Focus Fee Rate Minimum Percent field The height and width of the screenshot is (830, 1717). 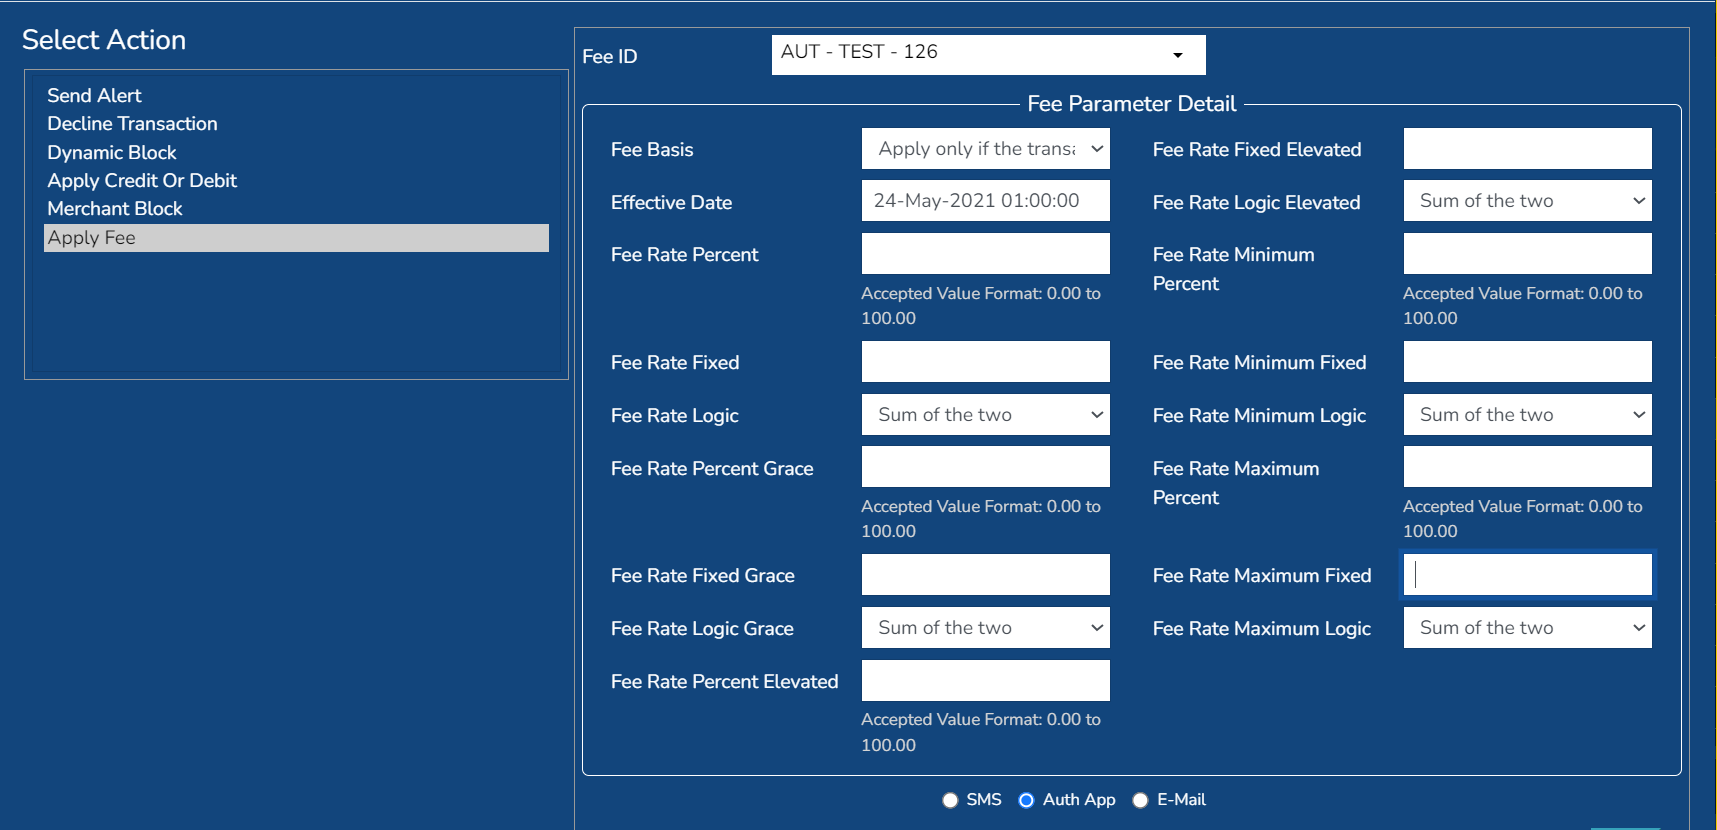coord(1528,254)
